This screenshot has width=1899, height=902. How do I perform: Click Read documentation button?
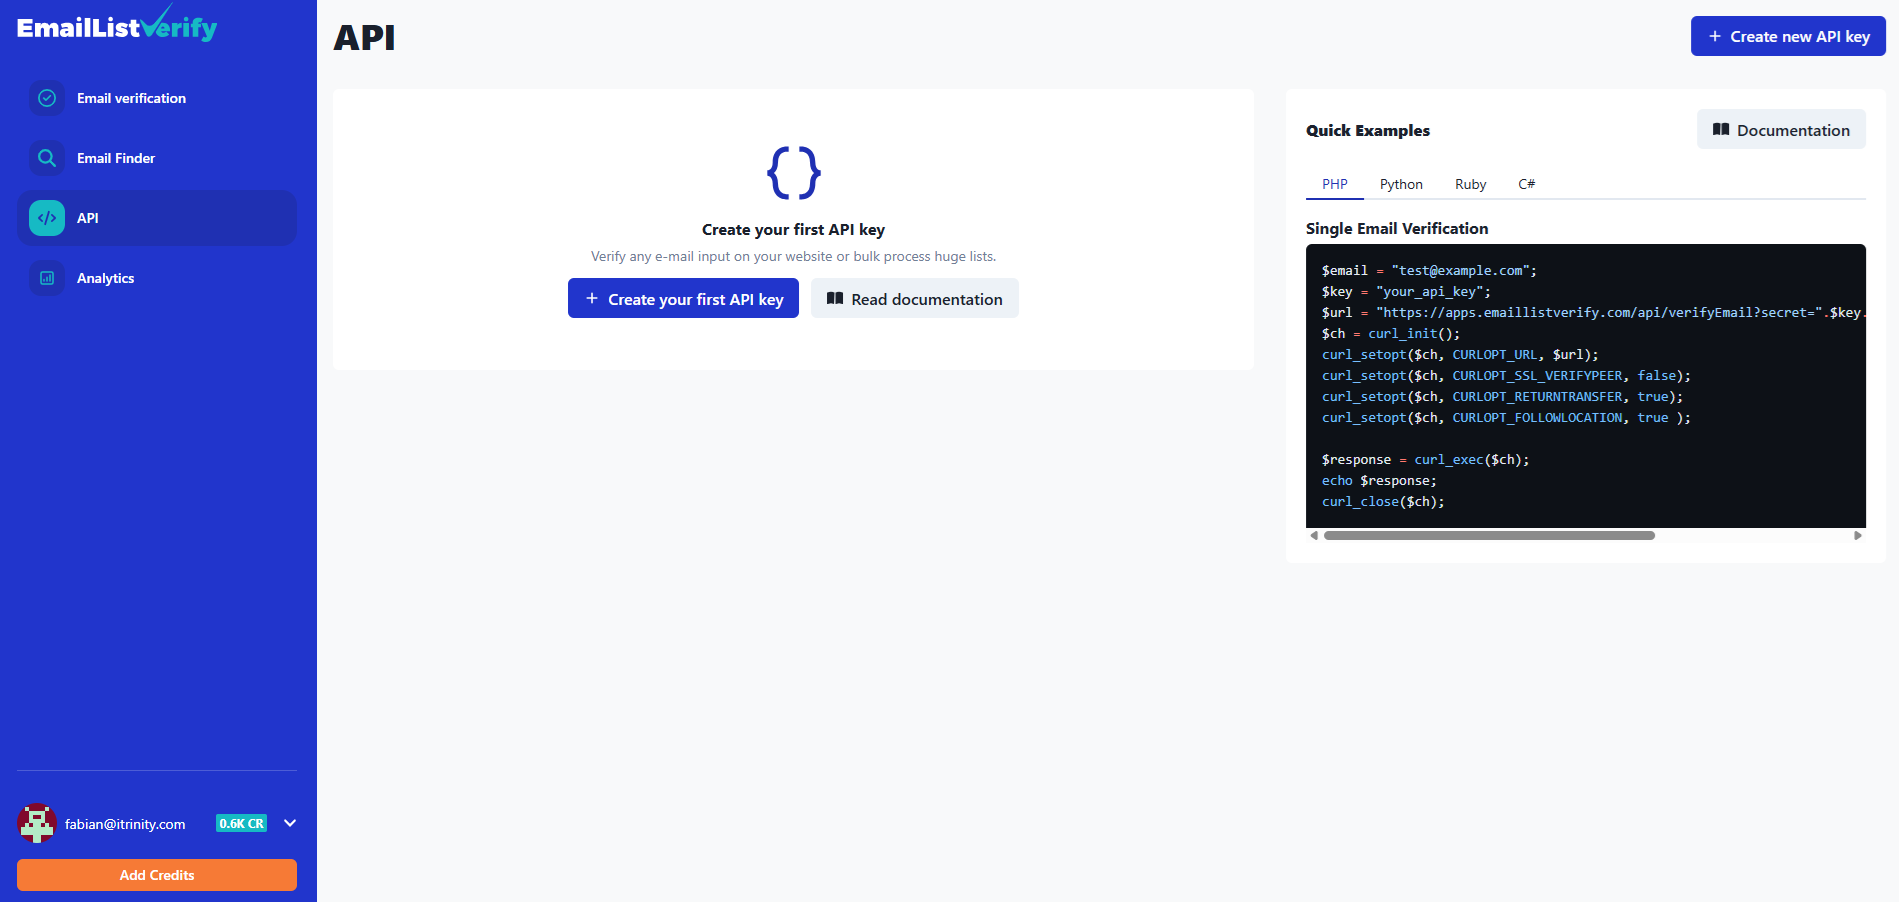coord(915,298)
